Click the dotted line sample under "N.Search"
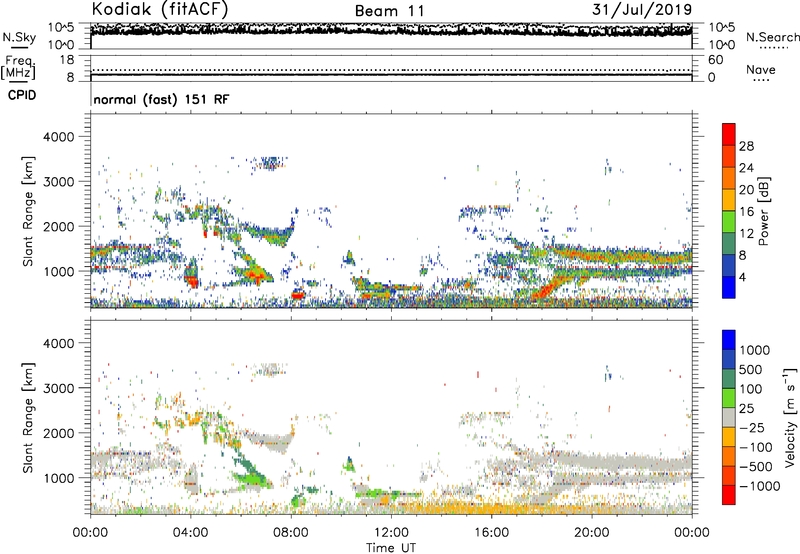Screen dimensions: 800x554 pyautogui.click(x=773, y=48)
